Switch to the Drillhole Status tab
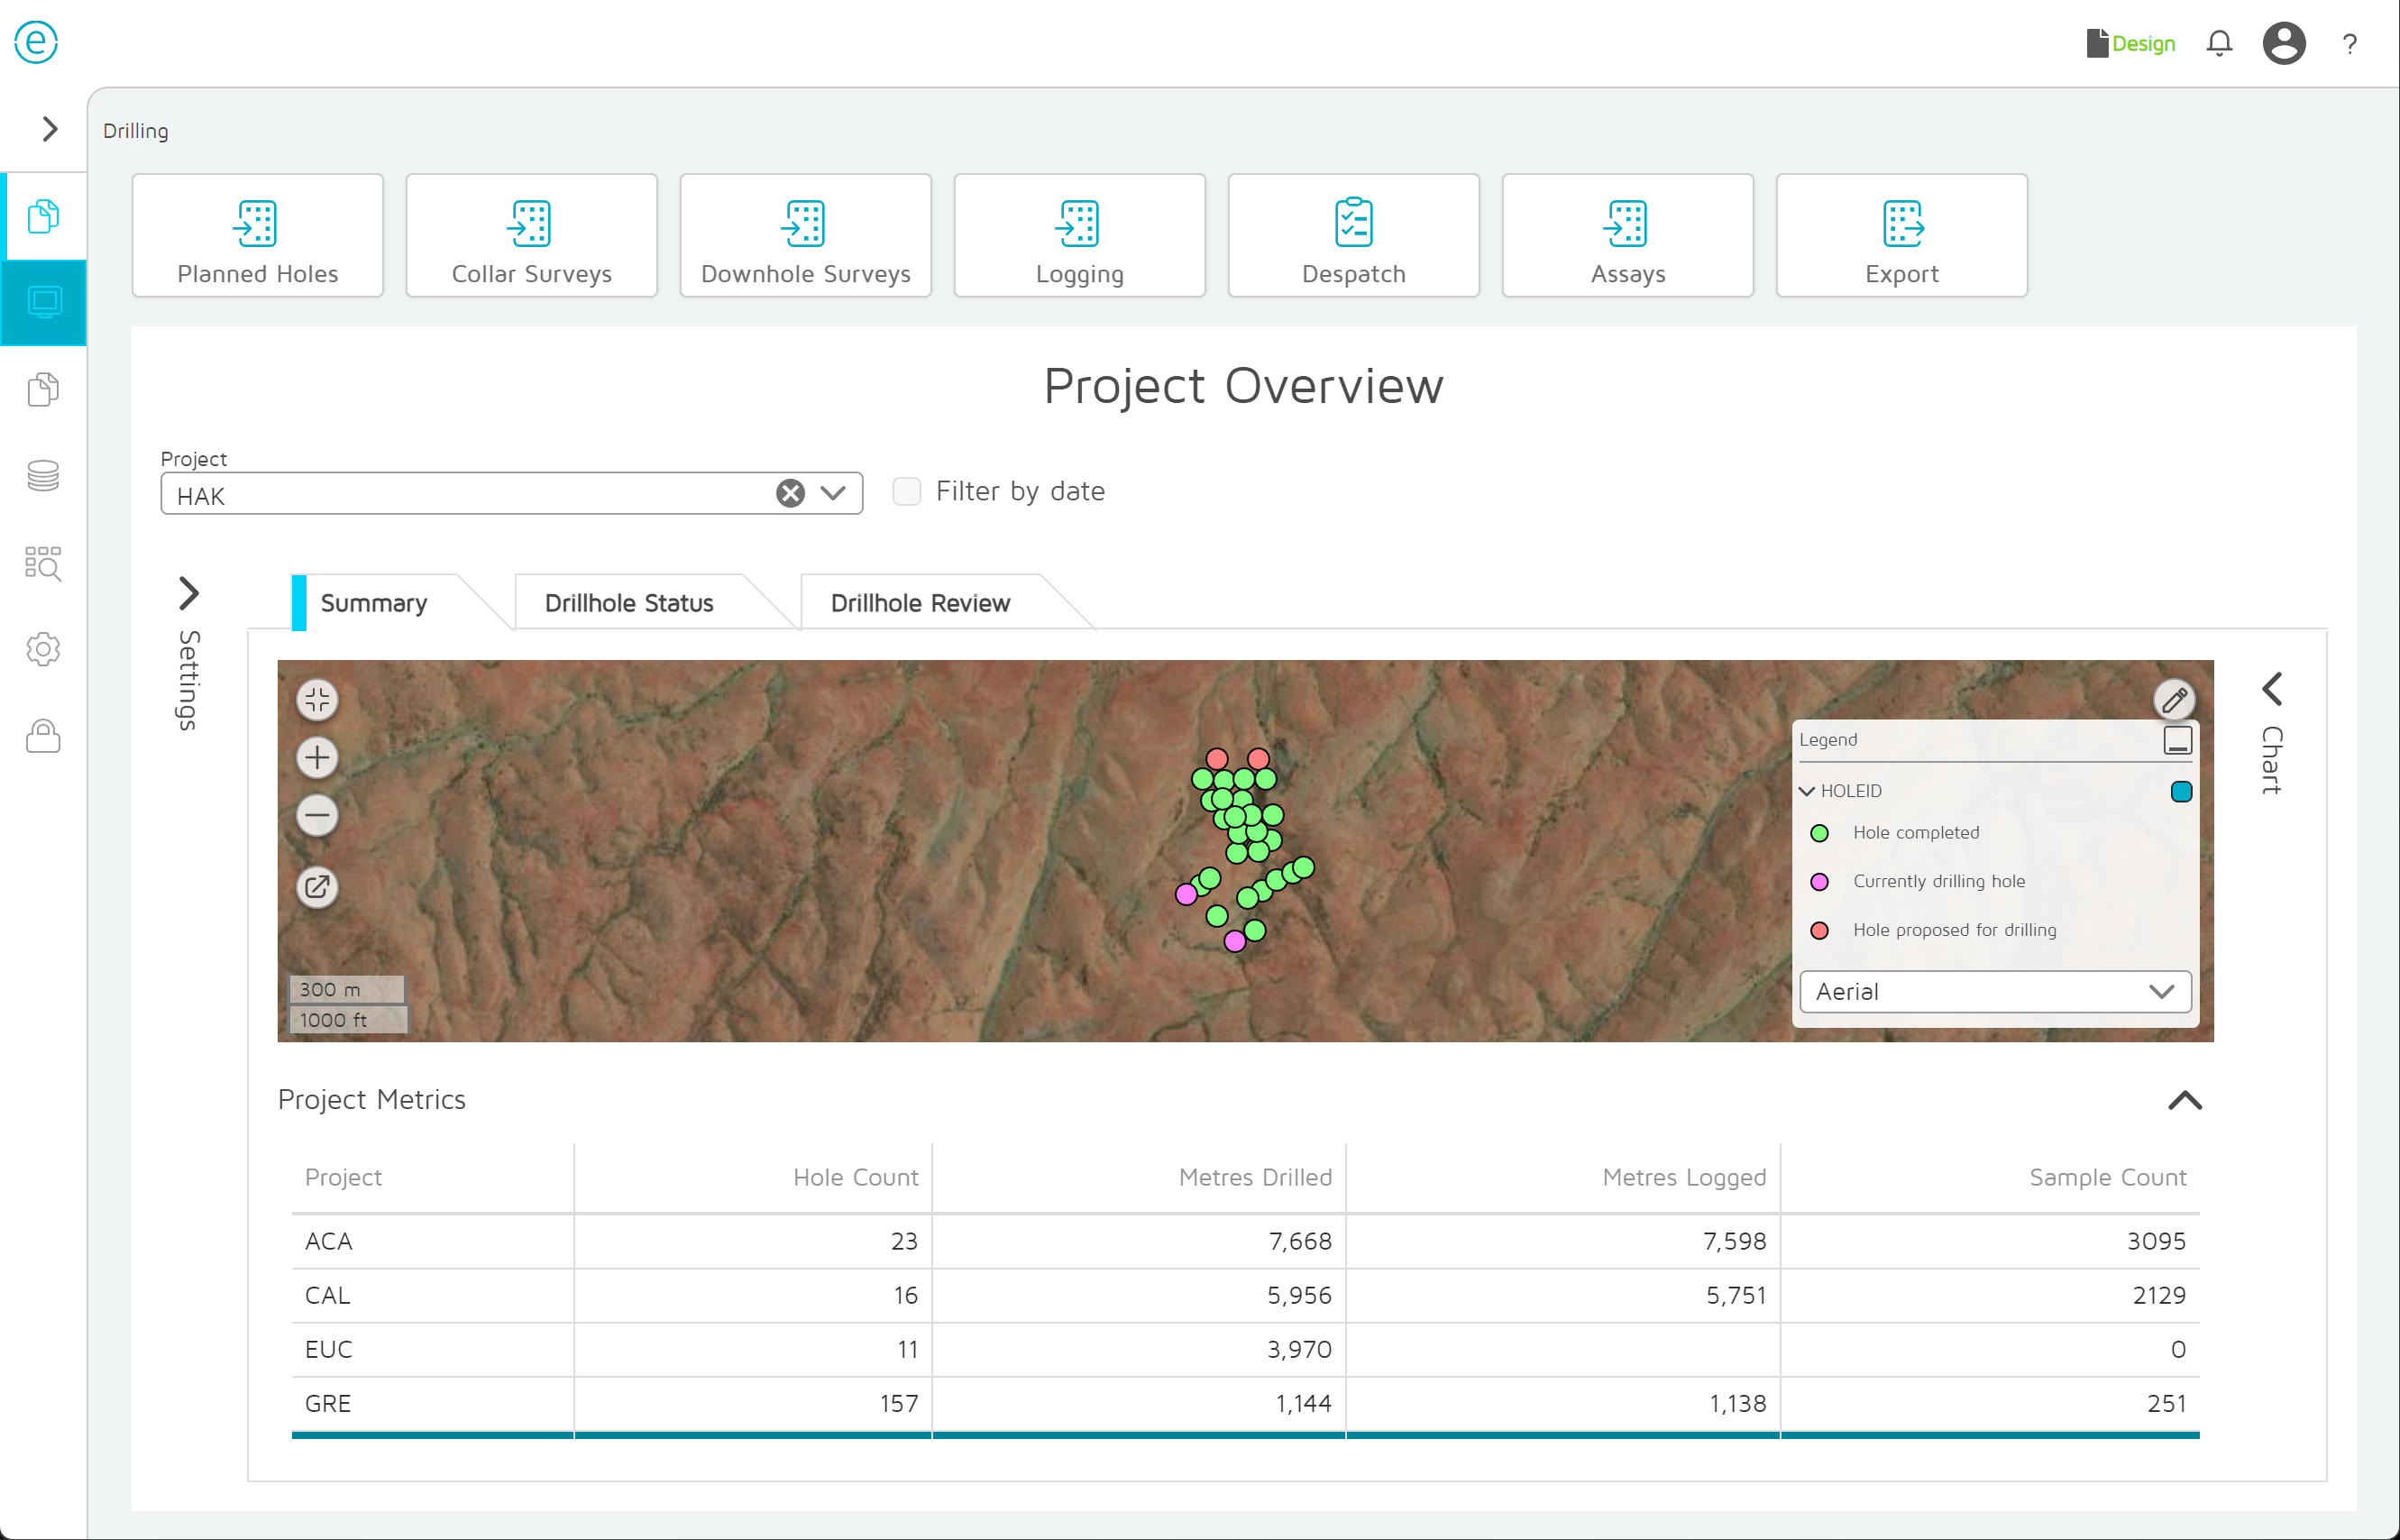Screen dimensions: 2400x1540 pos(629,603)
